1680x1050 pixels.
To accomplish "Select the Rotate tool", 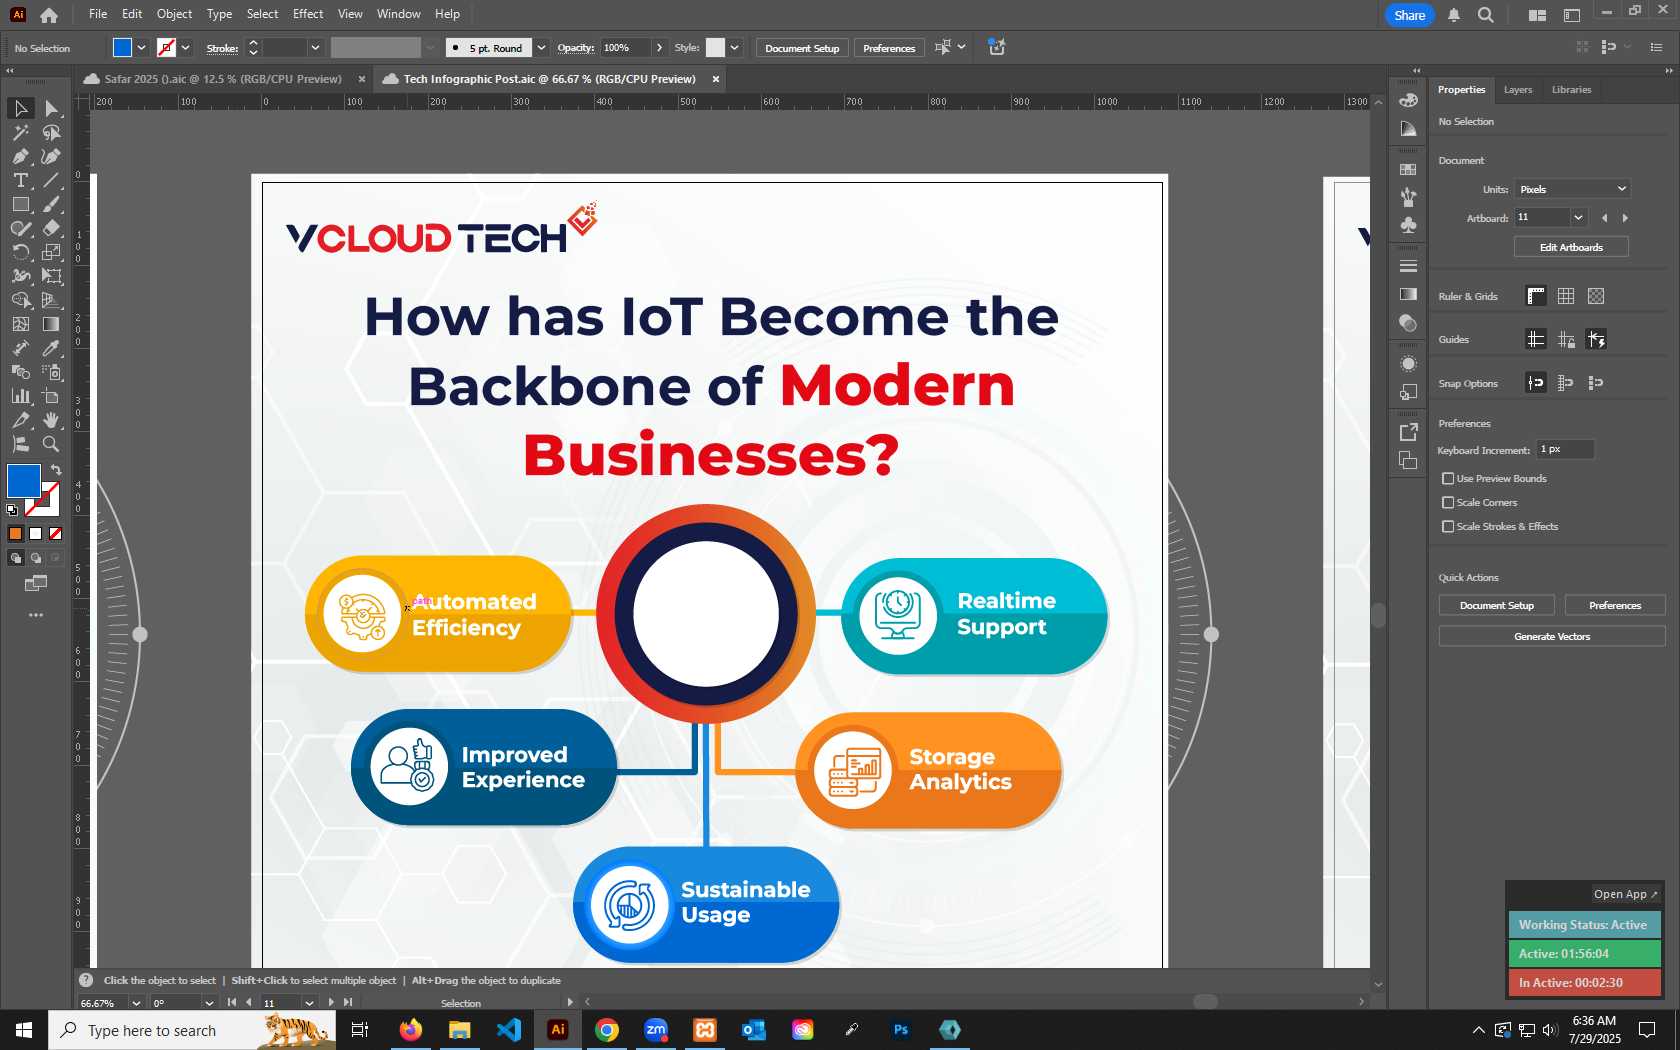I will coord(20,252).
